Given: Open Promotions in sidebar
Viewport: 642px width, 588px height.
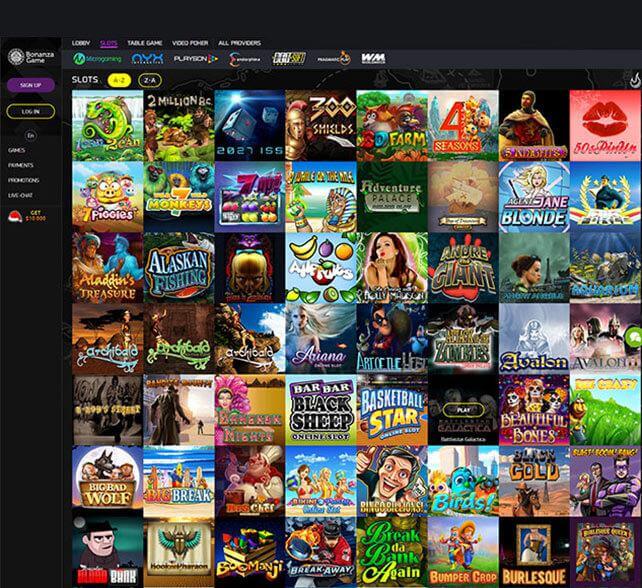Looking at the screenshot, I should coord(23,180).
